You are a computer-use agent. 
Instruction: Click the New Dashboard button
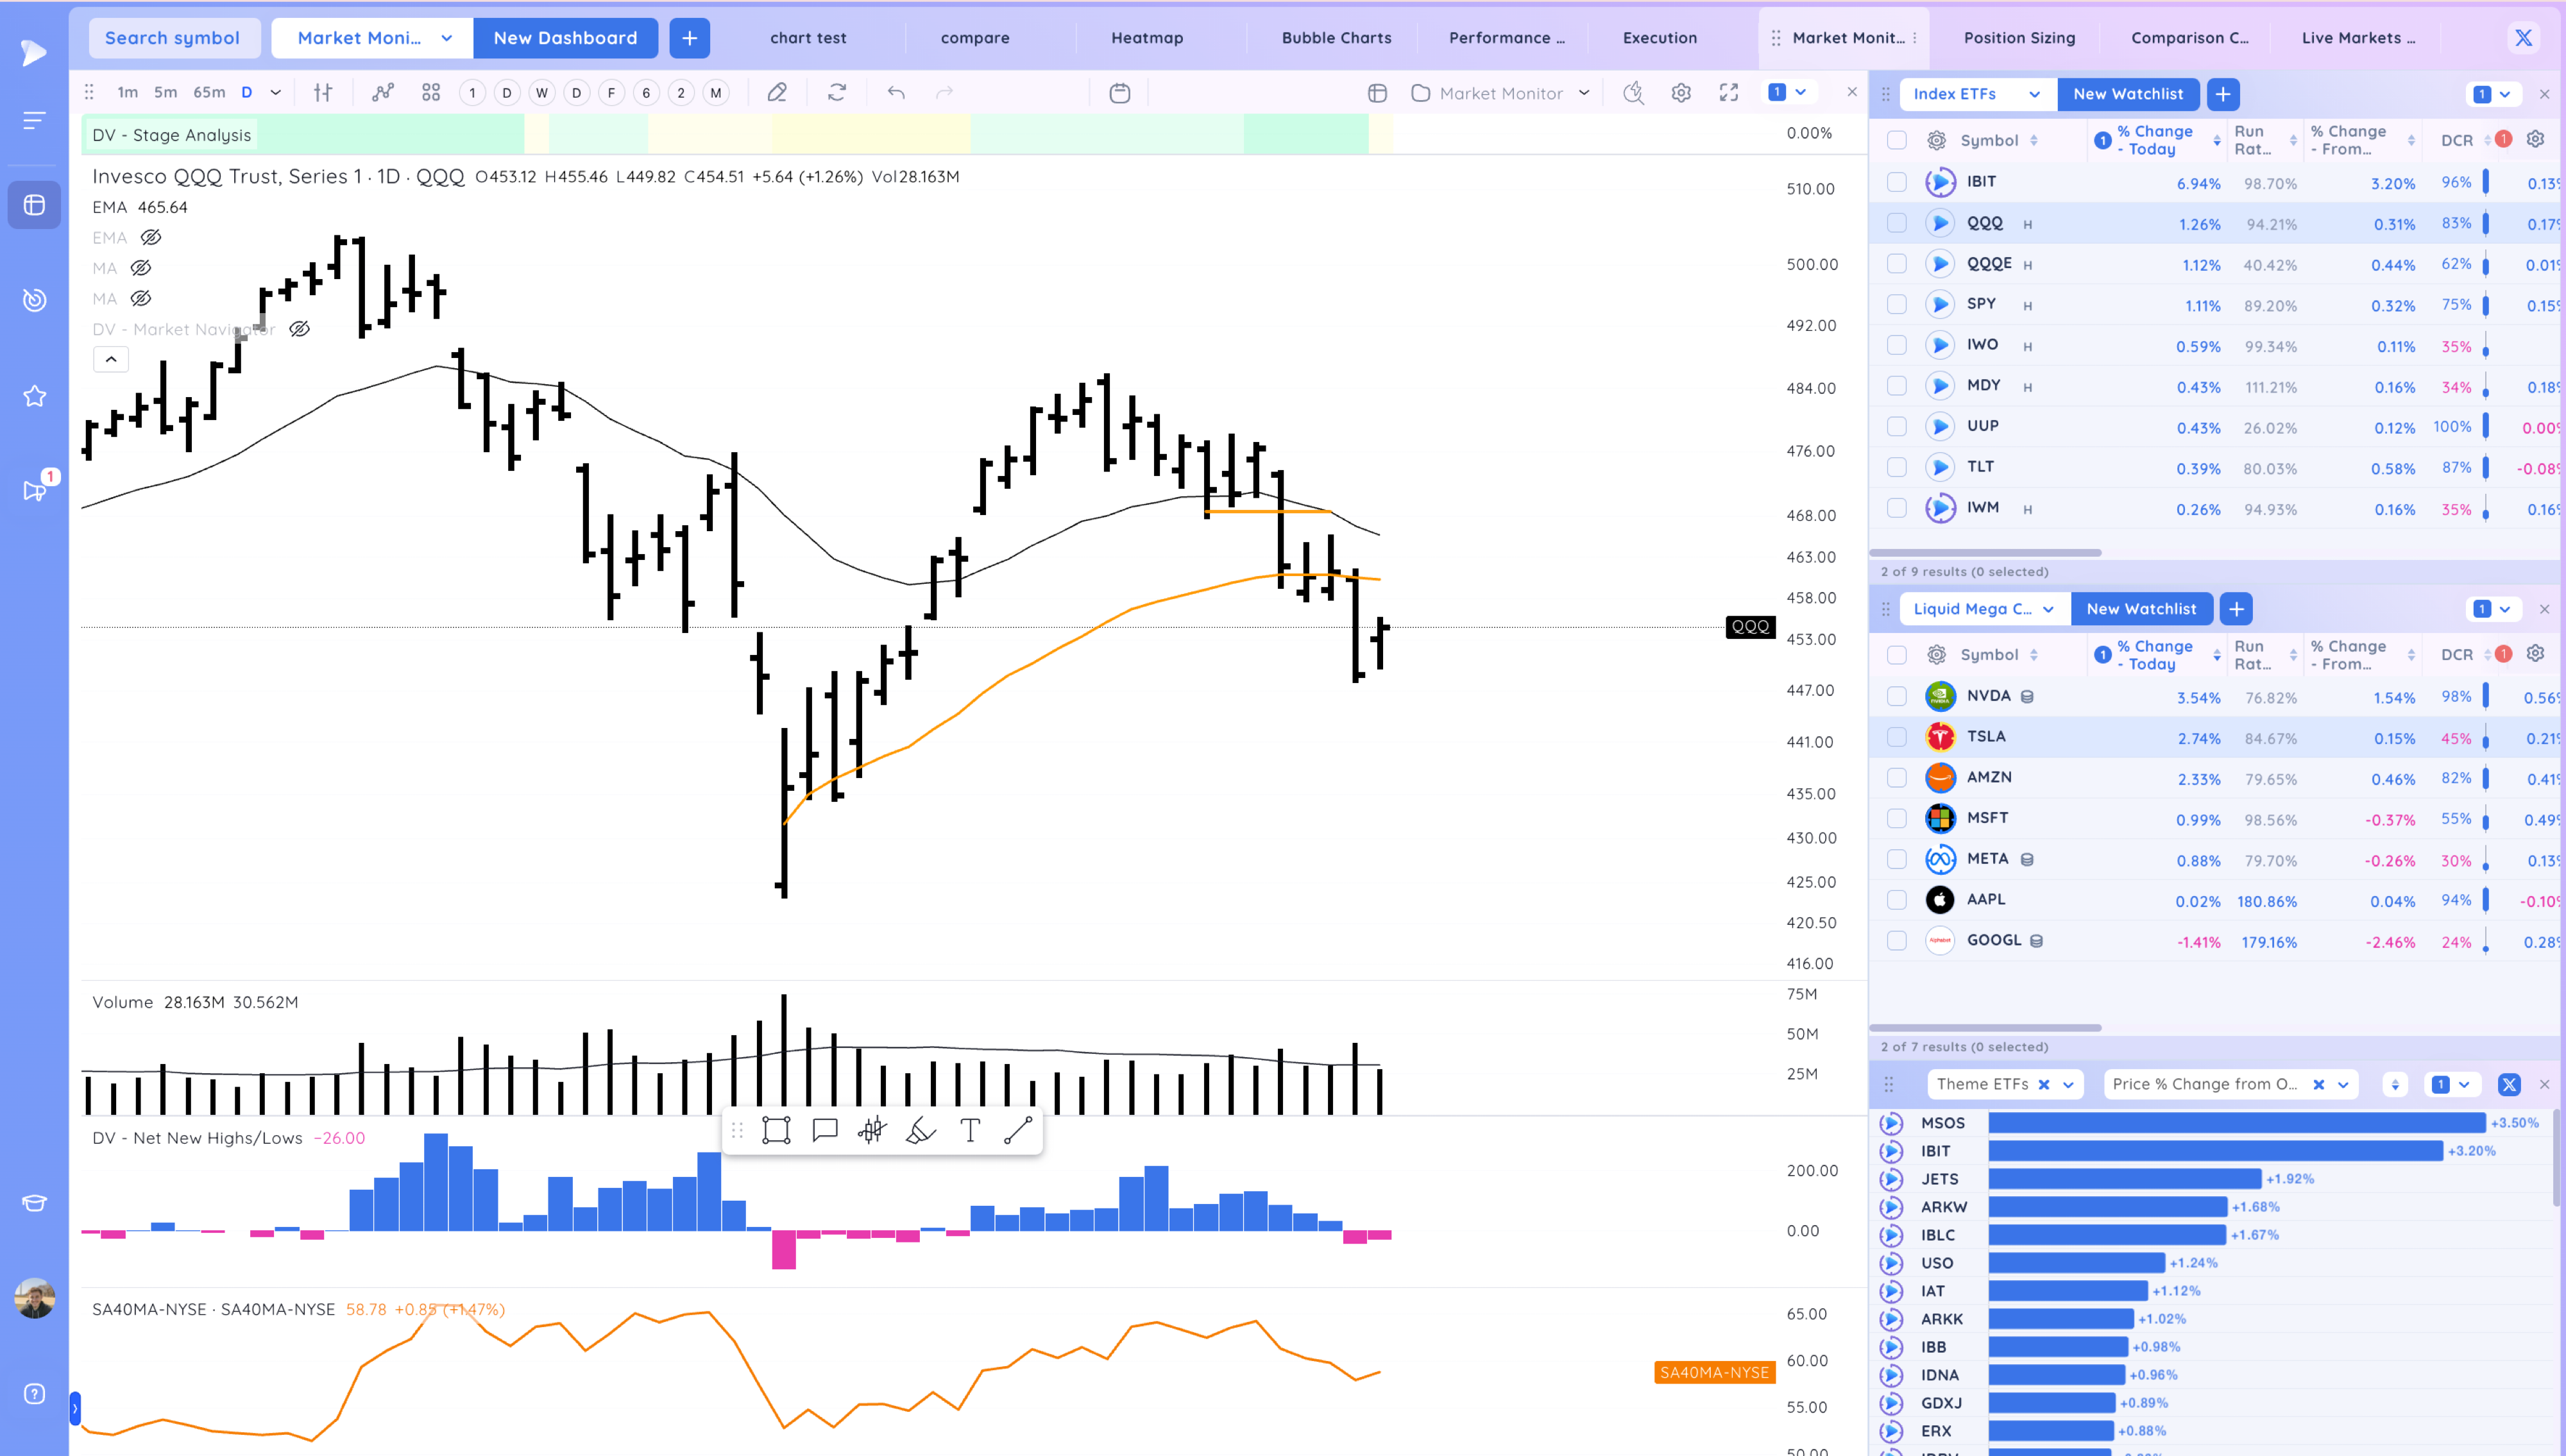point(565,38)
